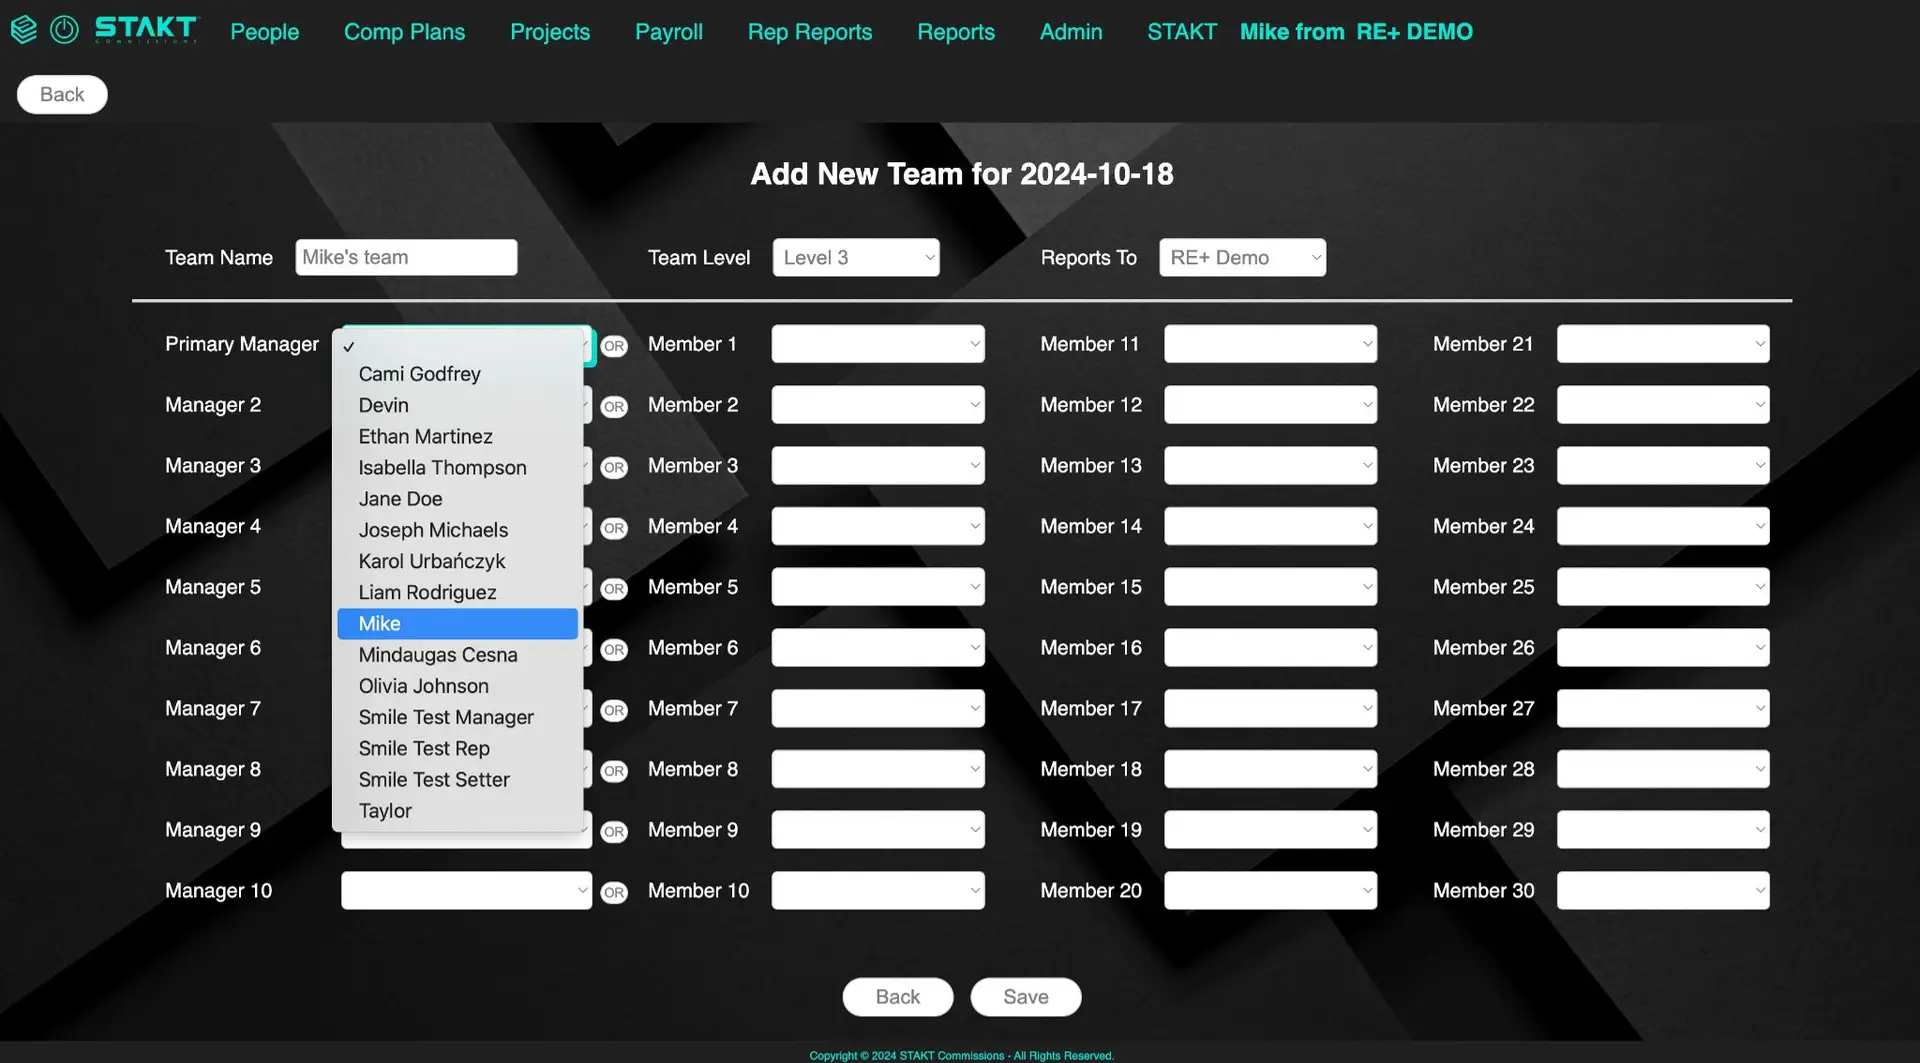Choose Liam Rodriguez option
The image size is (1920, 1063).
pyautogui.click(x=458, y=592)
